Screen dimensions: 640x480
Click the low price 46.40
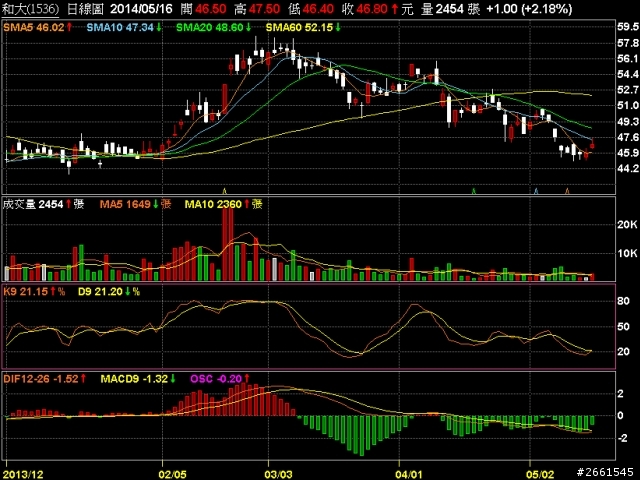click(318, 9)
